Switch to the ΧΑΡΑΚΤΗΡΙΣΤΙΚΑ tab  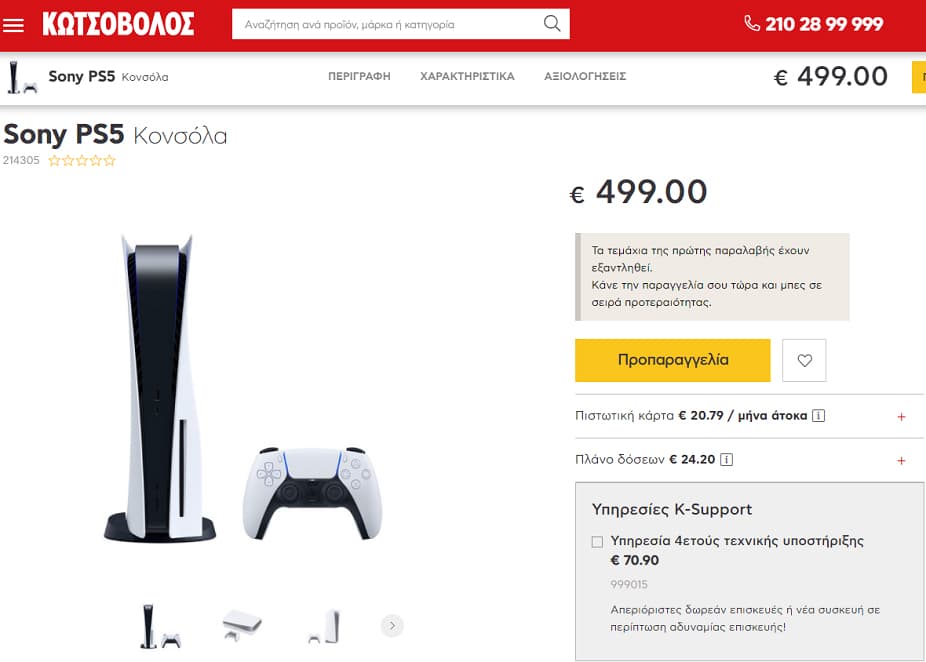467,76
